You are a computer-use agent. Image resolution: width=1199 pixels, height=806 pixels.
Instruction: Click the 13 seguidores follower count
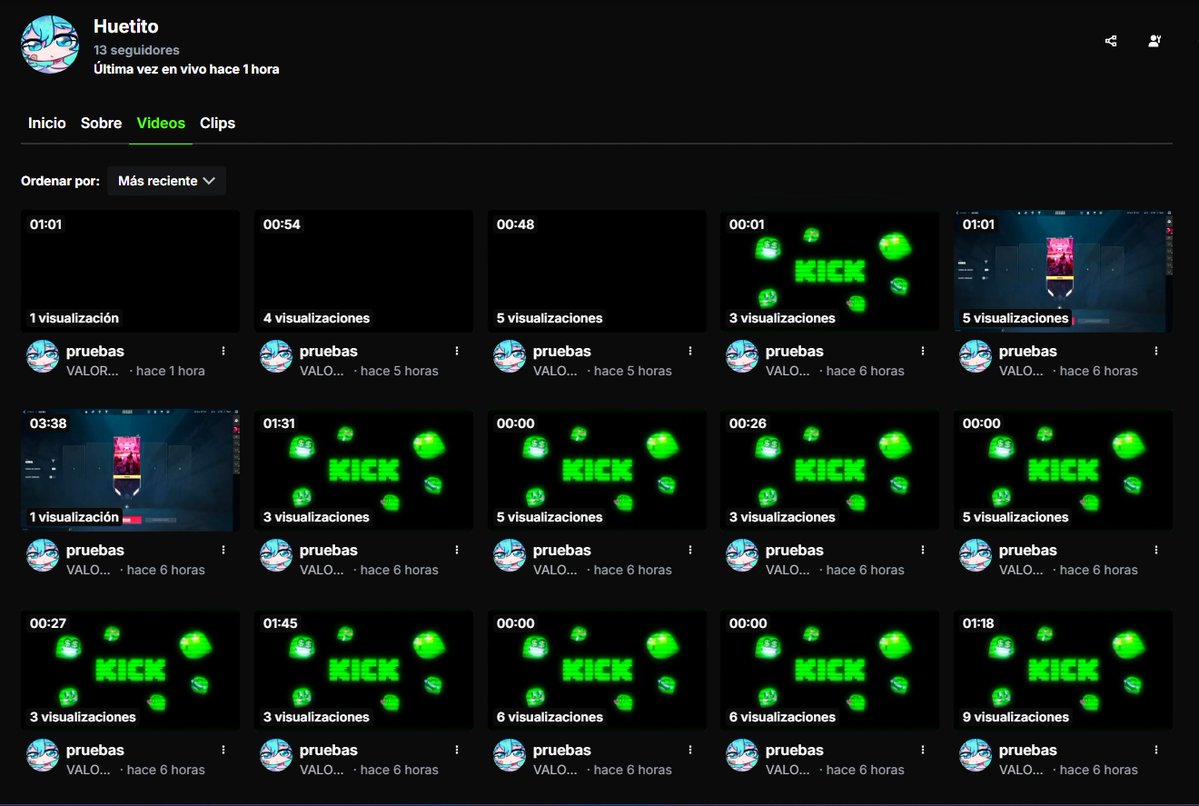136,50
